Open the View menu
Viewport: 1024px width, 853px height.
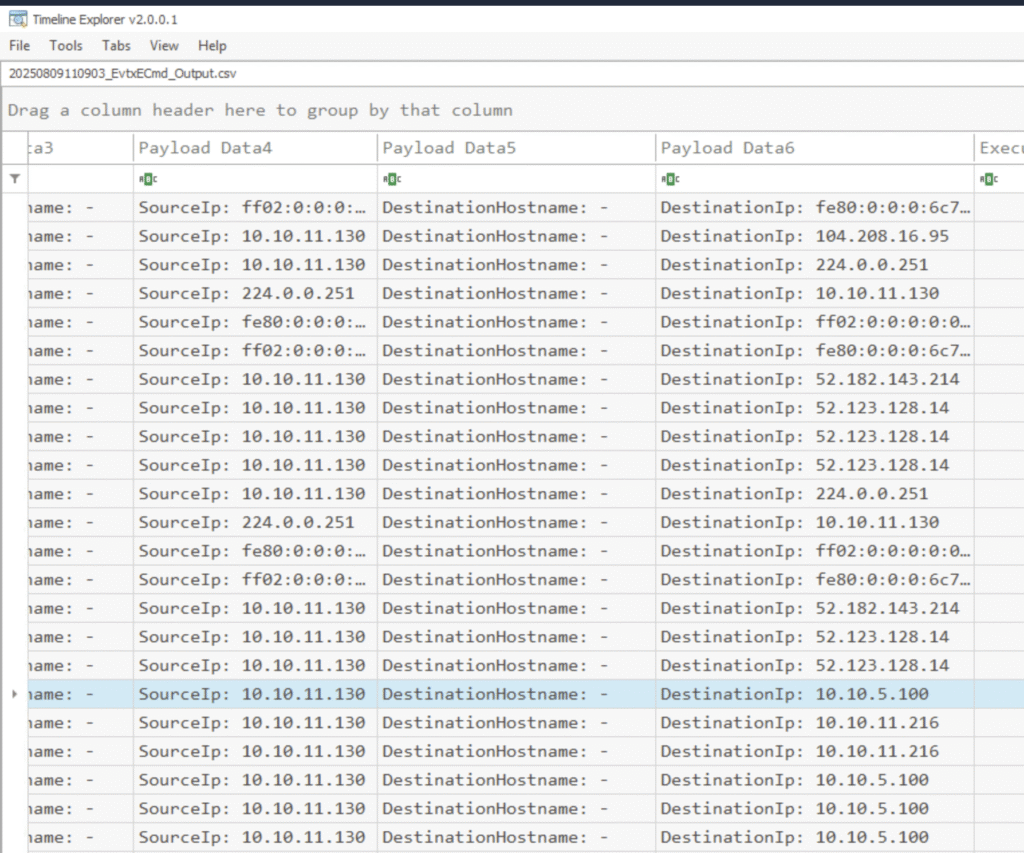pos(164,46)
